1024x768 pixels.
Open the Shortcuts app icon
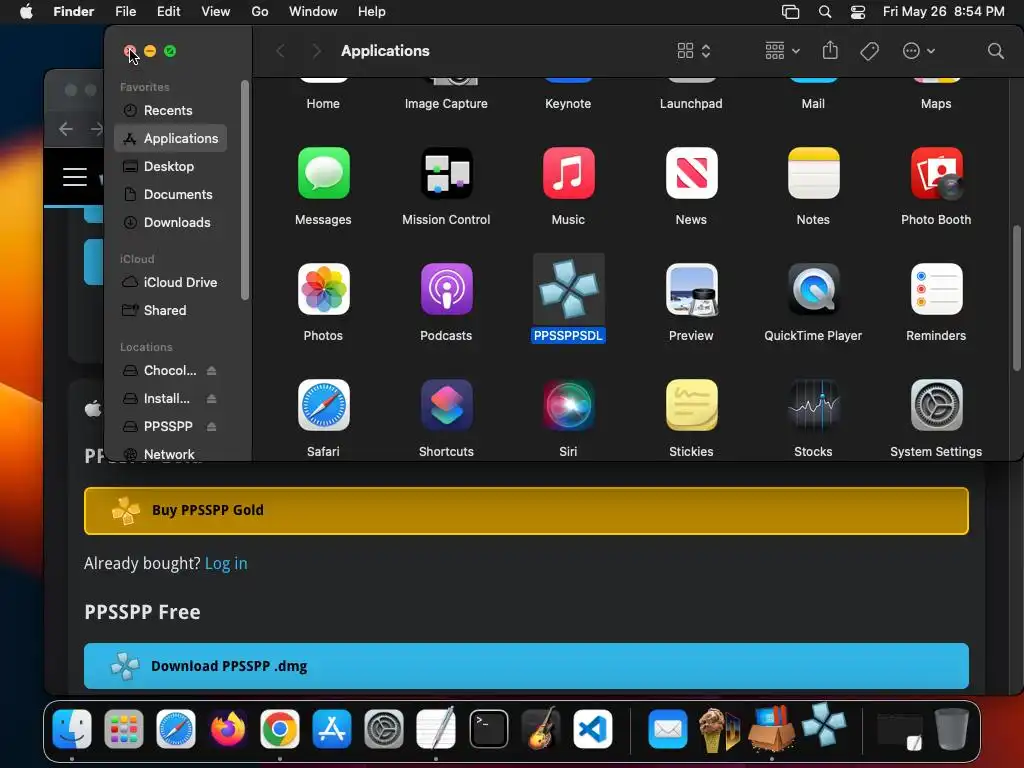click(x=446, y=405)
